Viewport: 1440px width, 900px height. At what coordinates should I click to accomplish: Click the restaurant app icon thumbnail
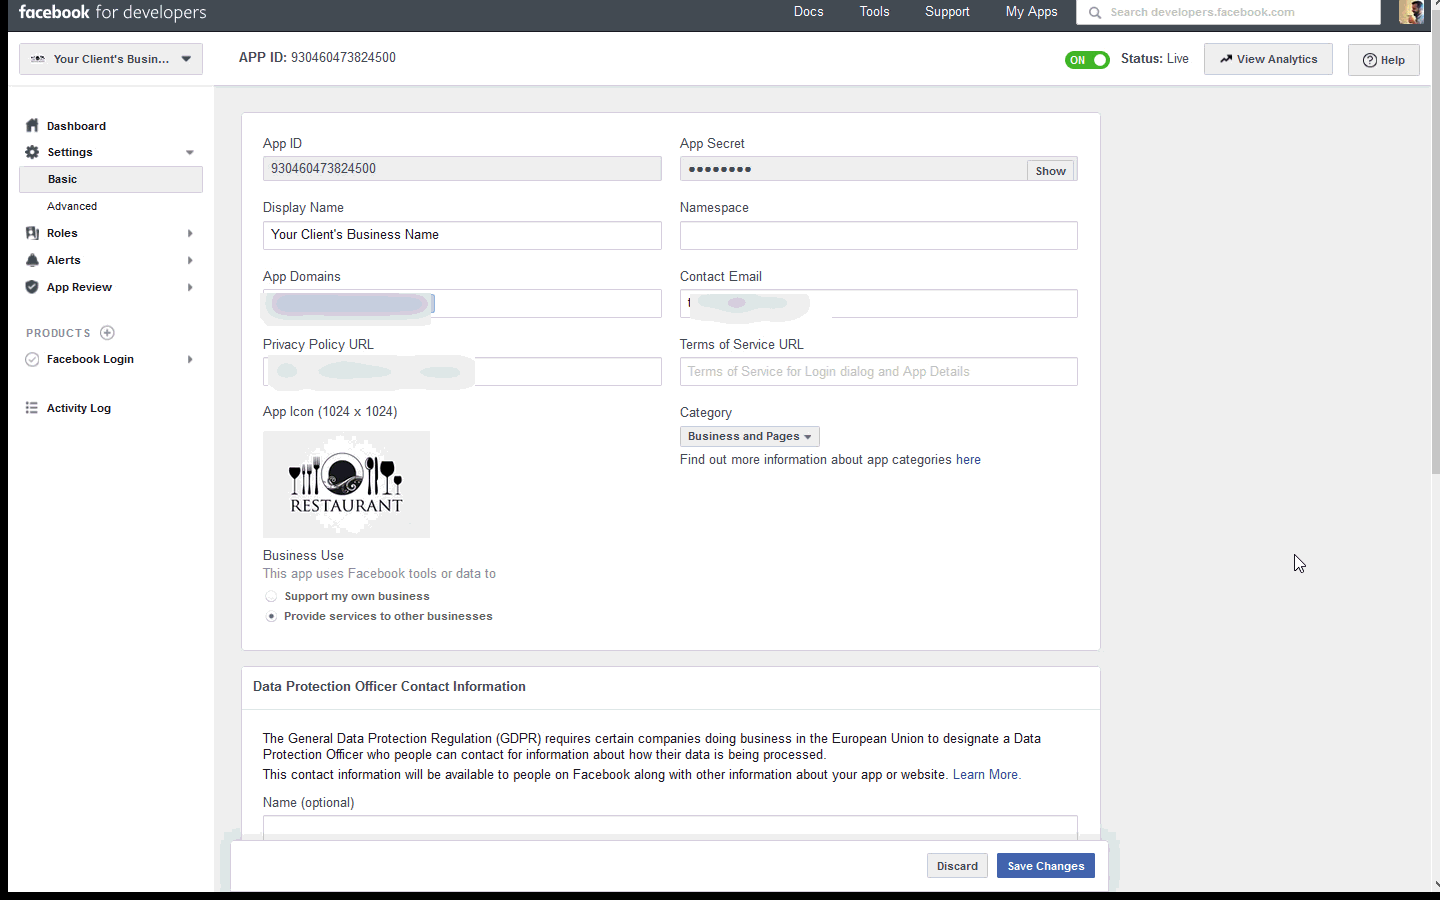point(346,484)
